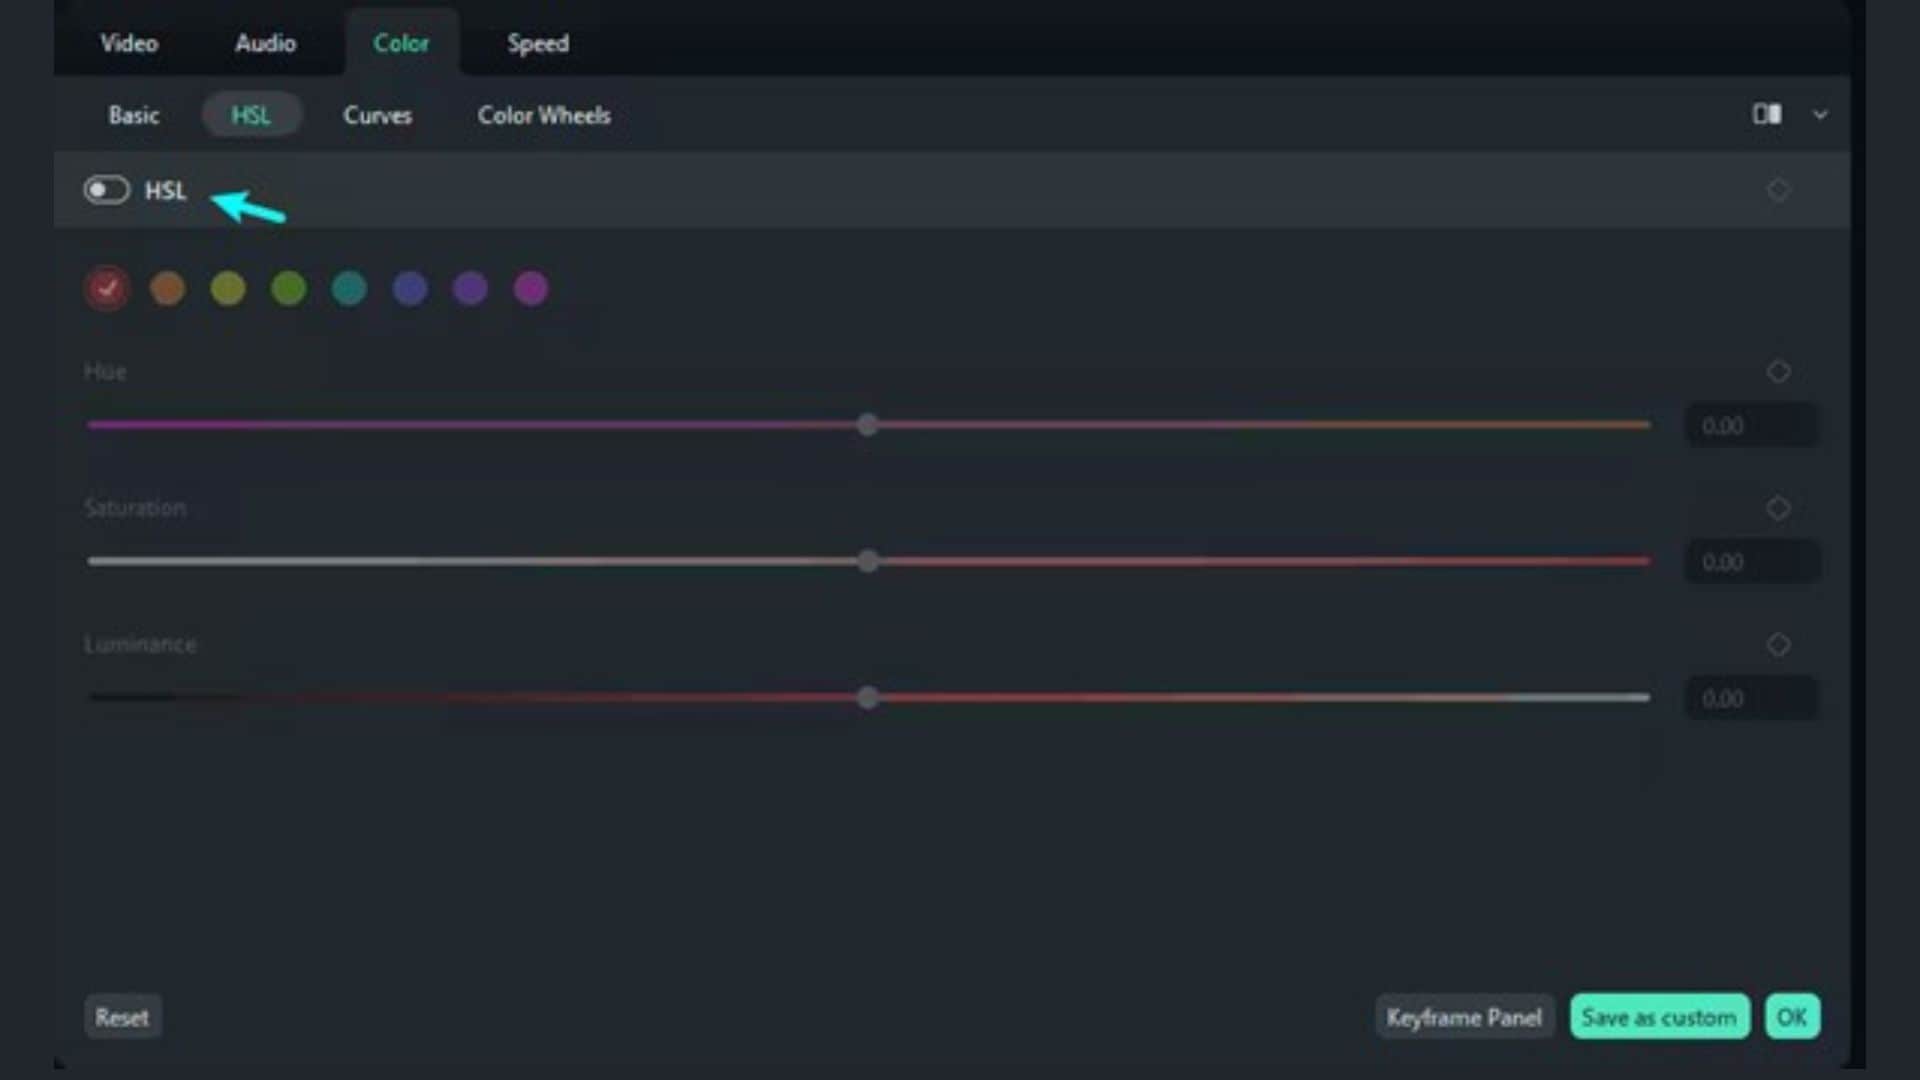Confirm with the OK button

1792,1017
